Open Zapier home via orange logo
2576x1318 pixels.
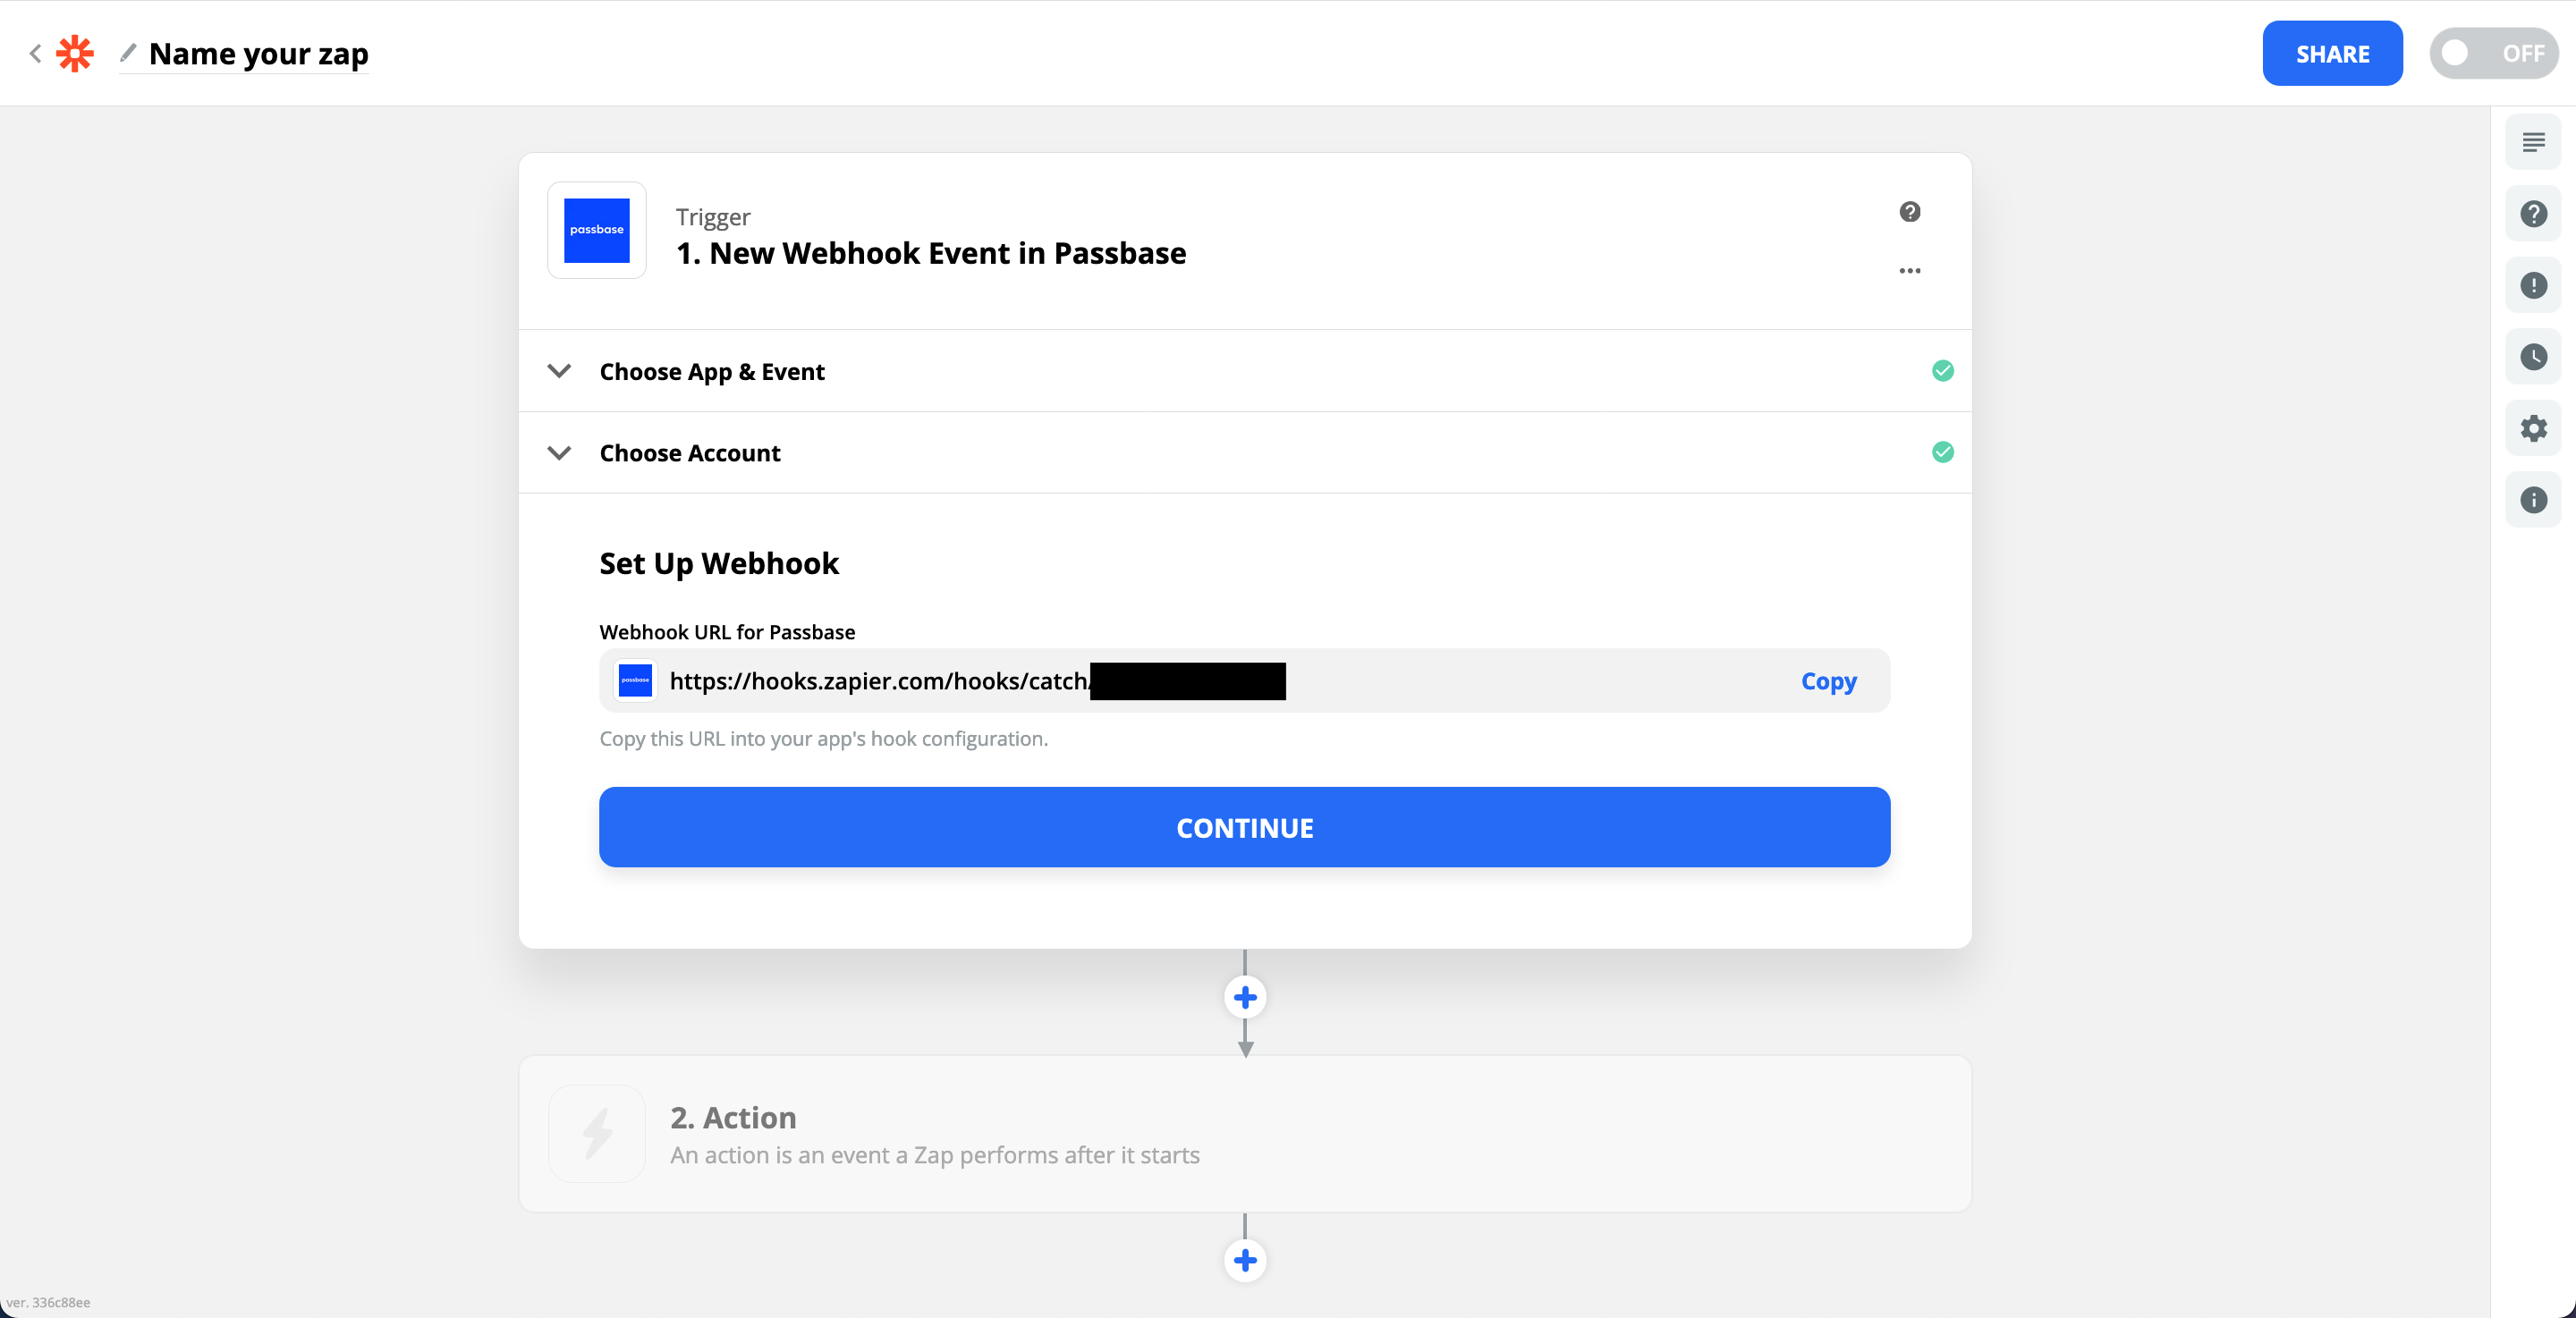point(75,53)
